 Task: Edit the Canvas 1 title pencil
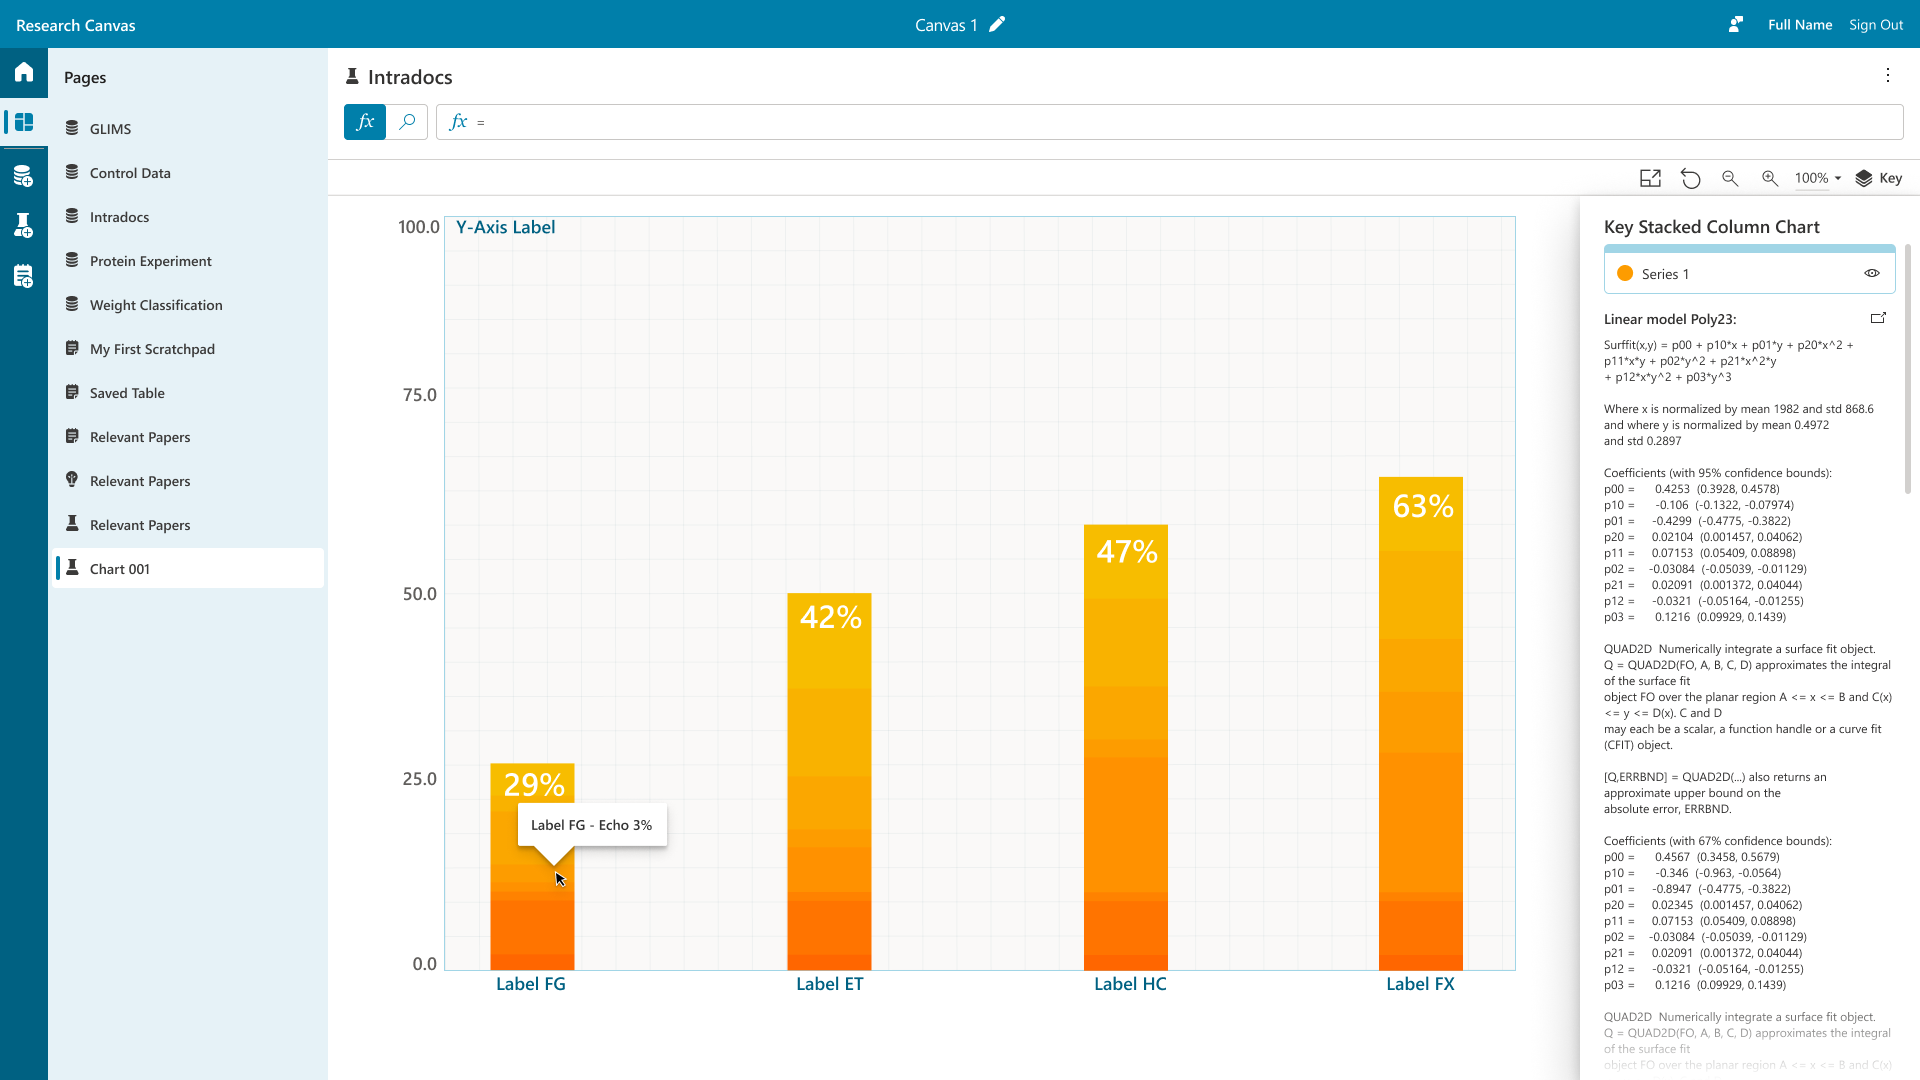point(997,25)
